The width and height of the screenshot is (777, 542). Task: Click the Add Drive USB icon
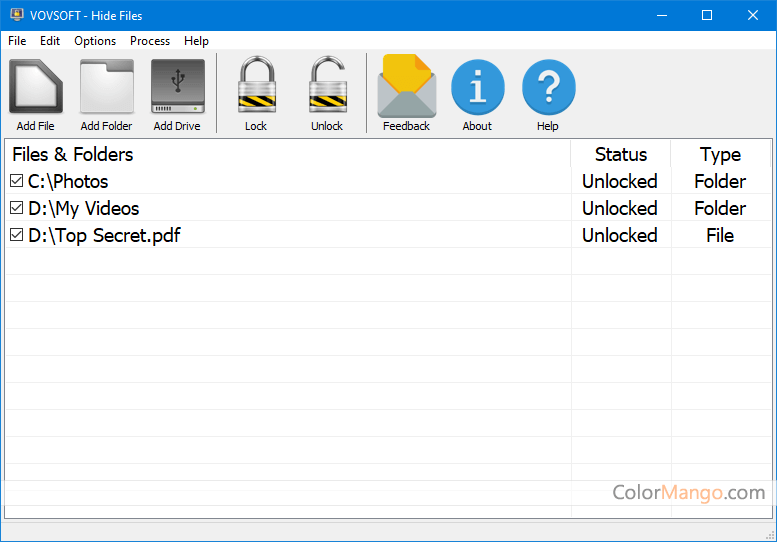(177, 88)
